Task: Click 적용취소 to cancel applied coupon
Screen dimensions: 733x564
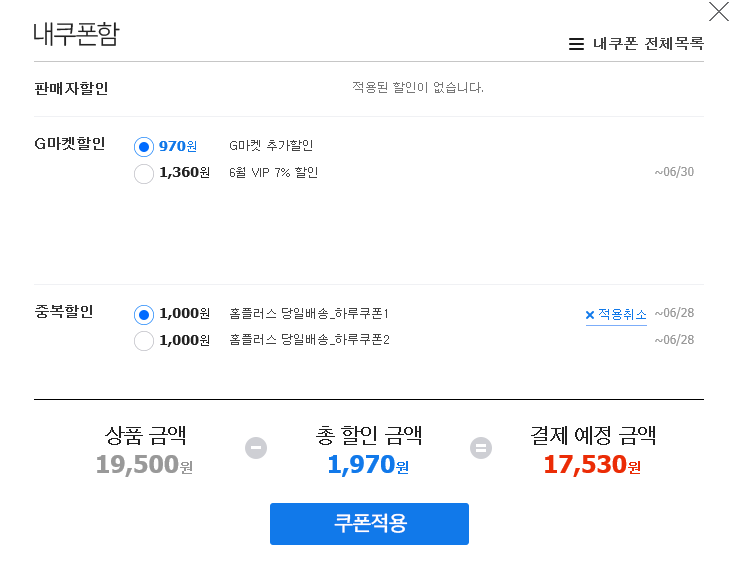Action: pos(622,315)
